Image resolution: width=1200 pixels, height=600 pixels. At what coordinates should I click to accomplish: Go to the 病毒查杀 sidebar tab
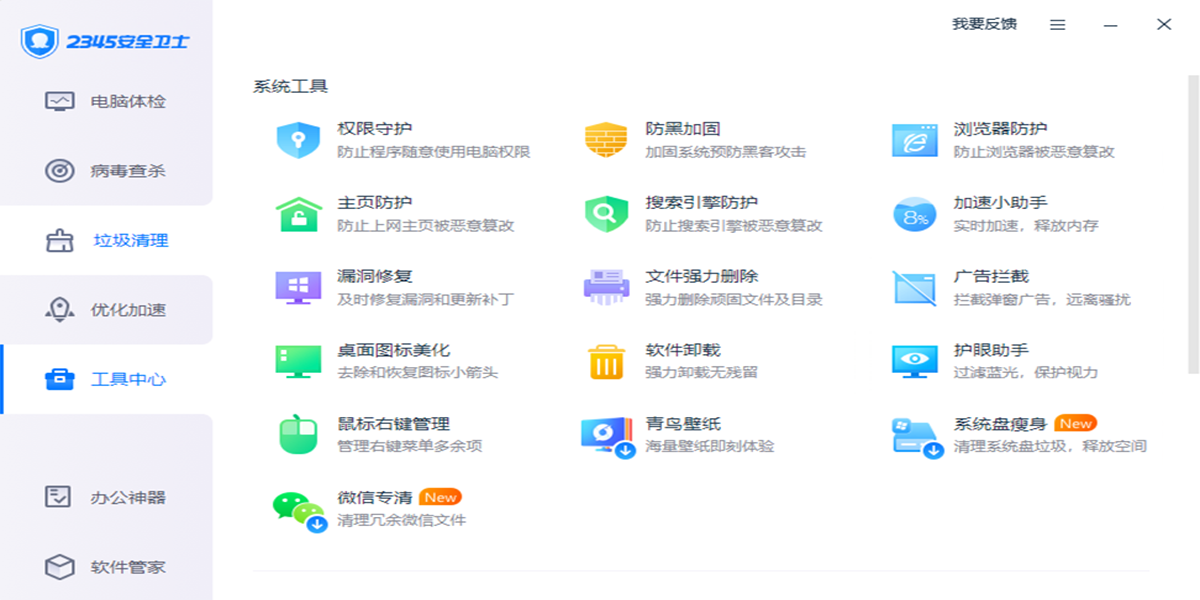(x=106, y=171)
